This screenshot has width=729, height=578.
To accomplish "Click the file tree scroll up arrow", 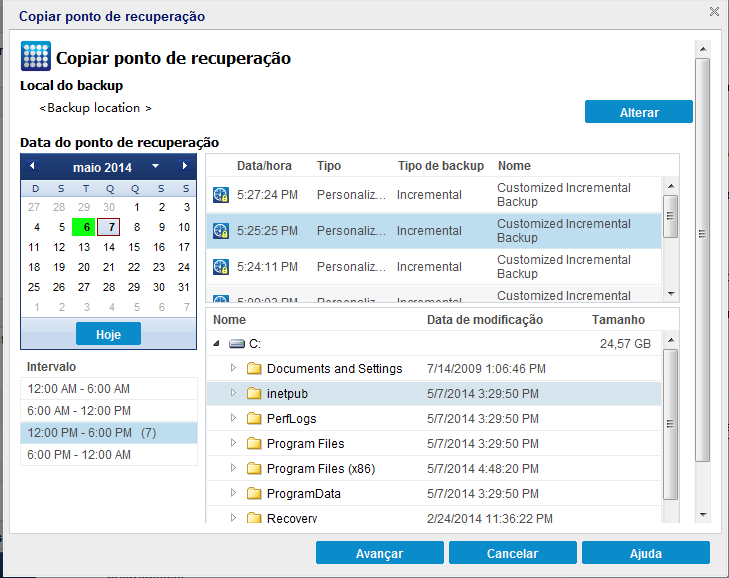I will 670,340.
